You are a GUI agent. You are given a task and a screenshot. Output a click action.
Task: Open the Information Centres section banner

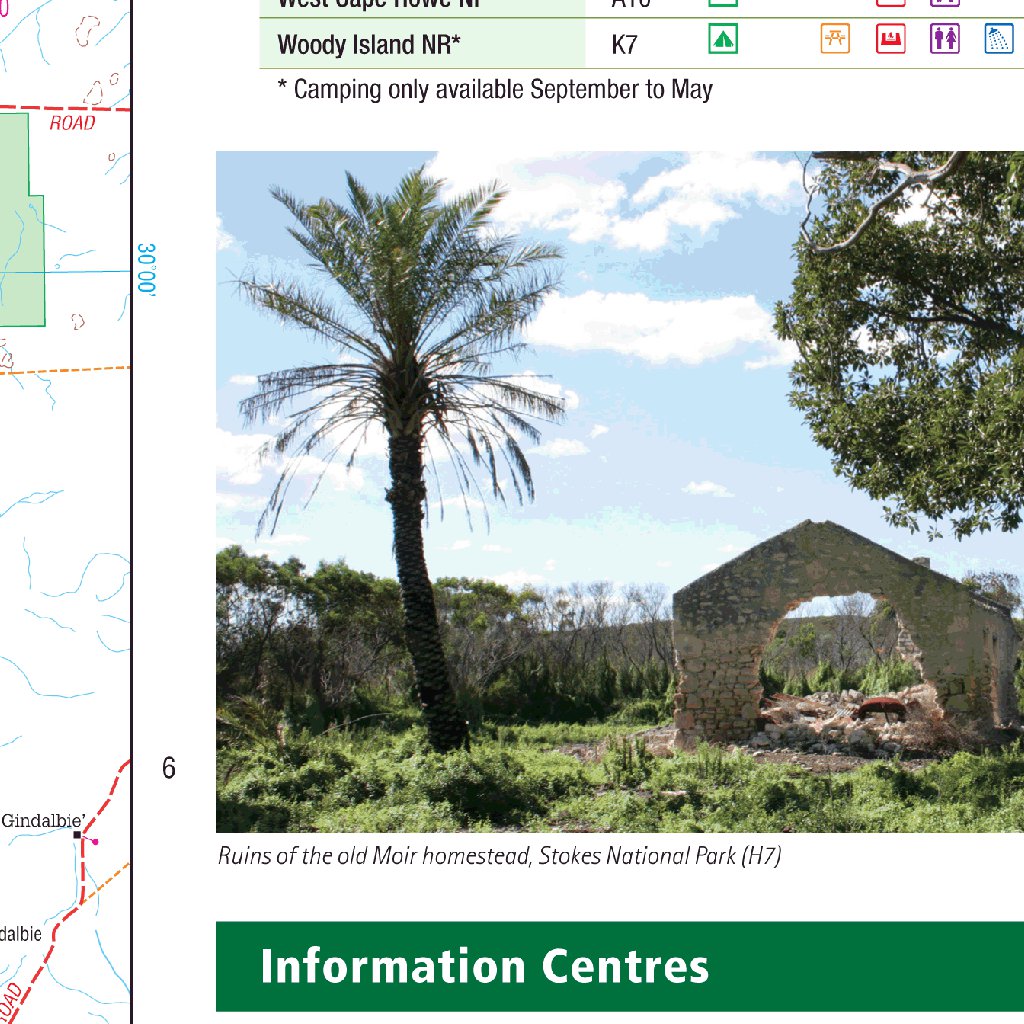(x=483, y=967)
